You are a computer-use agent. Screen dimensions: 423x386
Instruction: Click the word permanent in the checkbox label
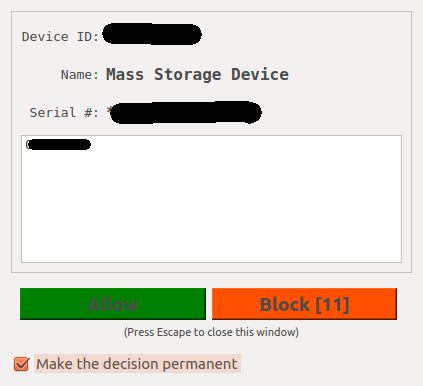pyautogui.click(x=200, y=364)
